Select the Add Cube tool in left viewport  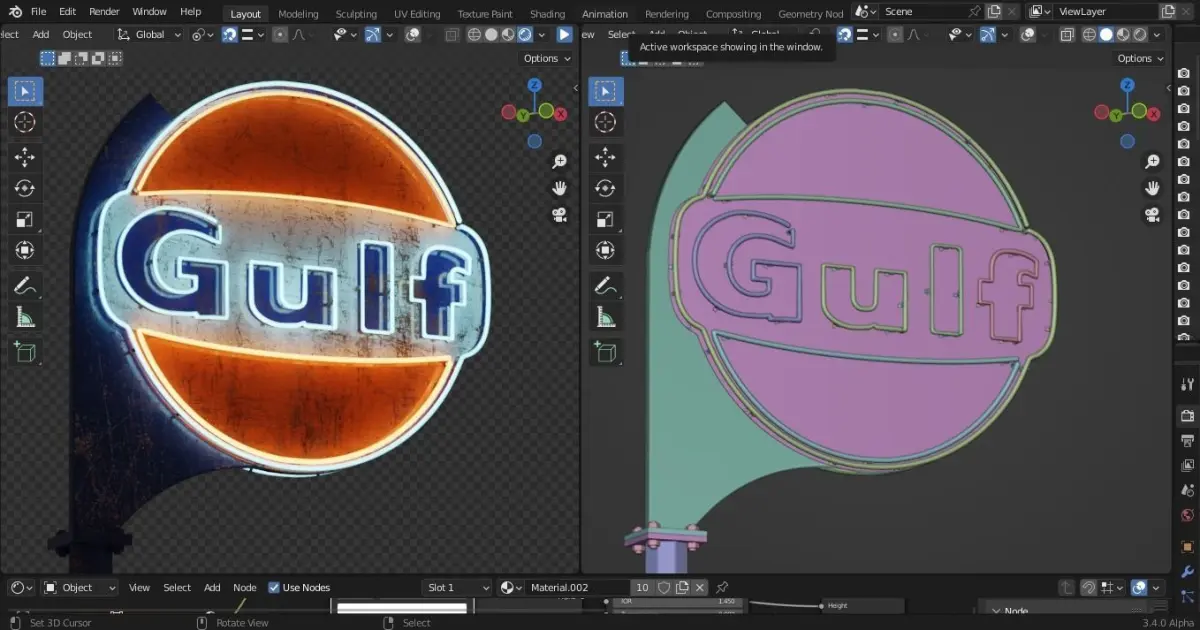(x=25, y=352)
